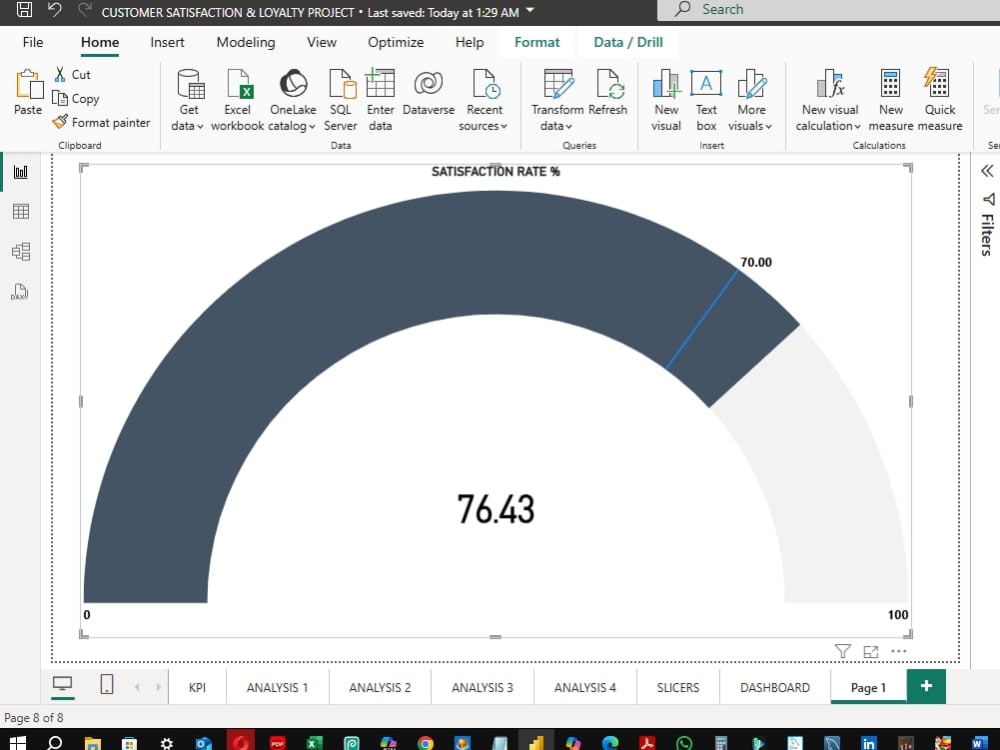Click the visual's filter funnel icon
The height and width of the screenshot is (750, 1000).
(842, 651)
